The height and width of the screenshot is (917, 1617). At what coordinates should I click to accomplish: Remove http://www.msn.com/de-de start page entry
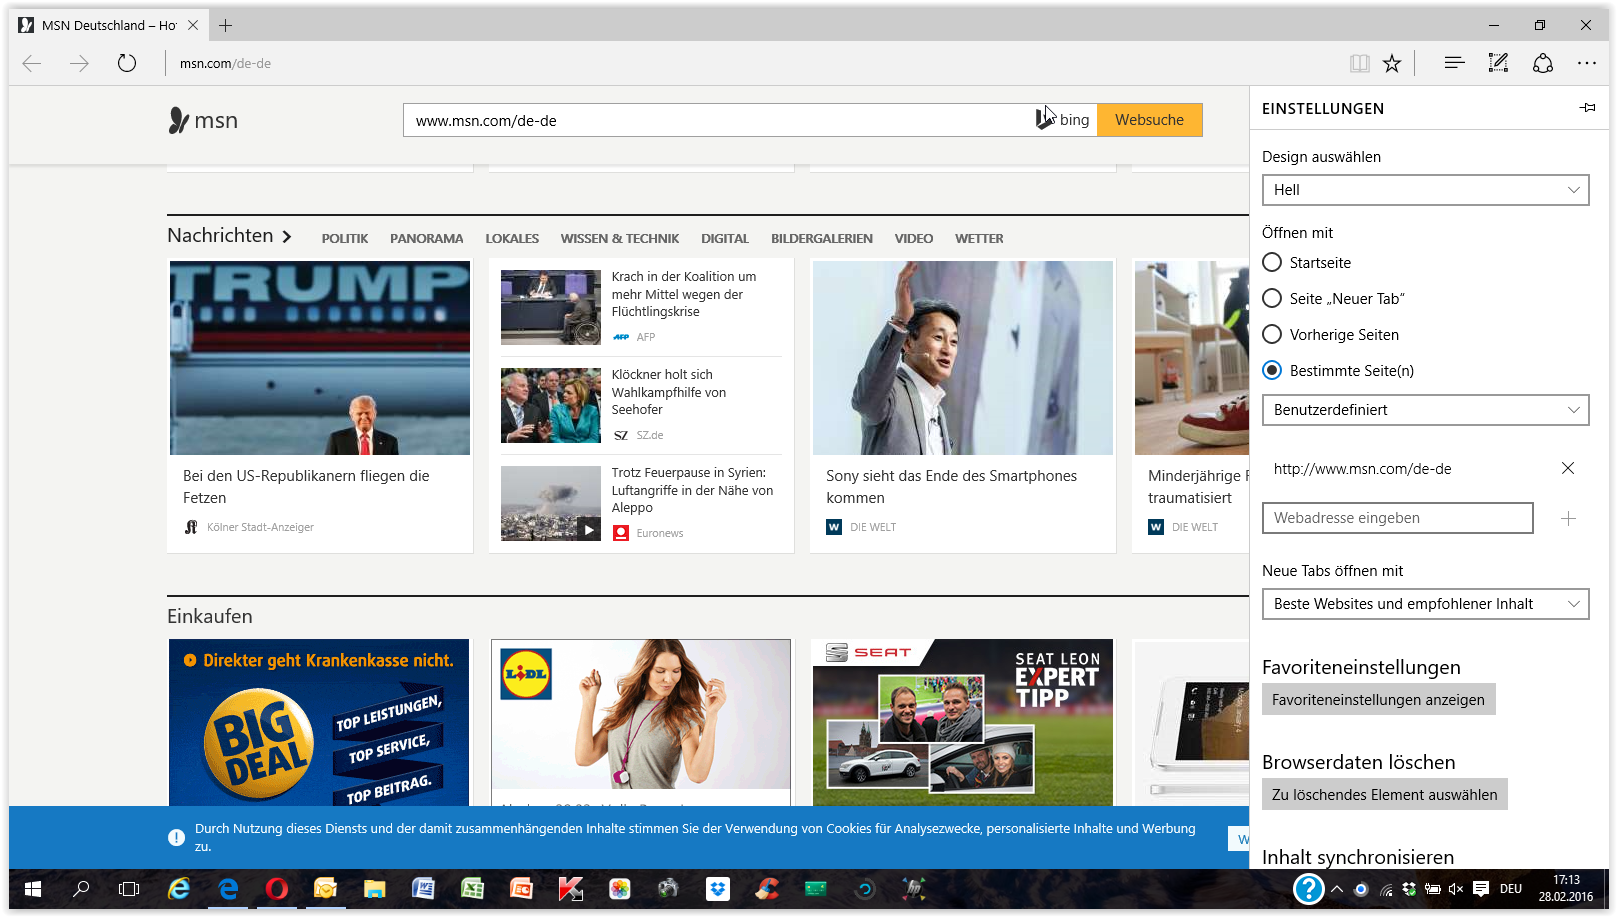tap(1568, 468)
